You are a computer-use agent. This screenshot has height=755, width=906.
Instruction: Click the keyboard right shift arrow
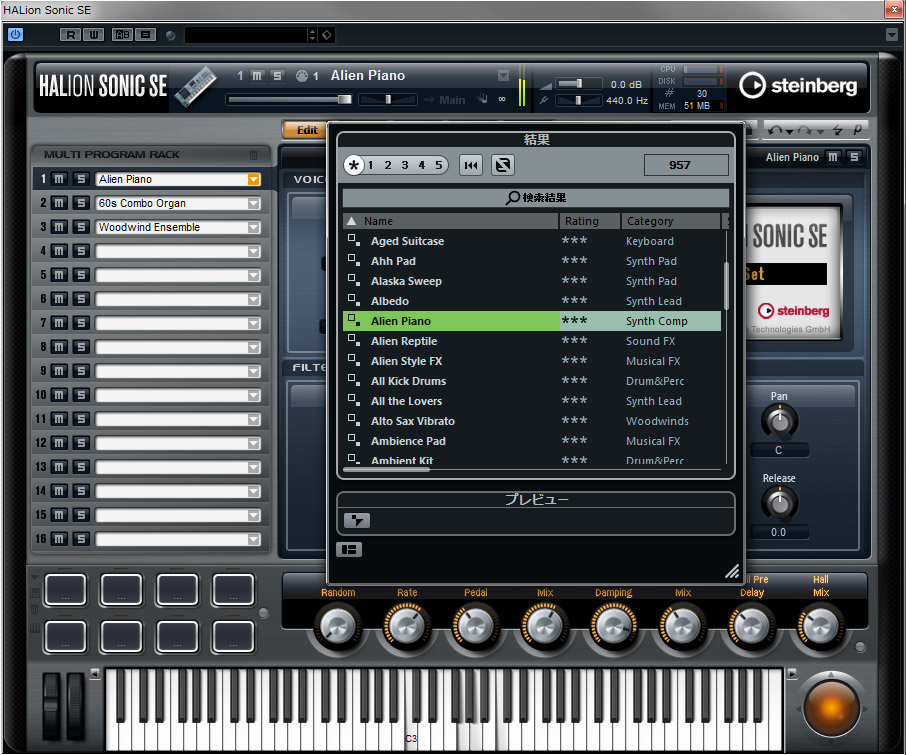(792, 674)
